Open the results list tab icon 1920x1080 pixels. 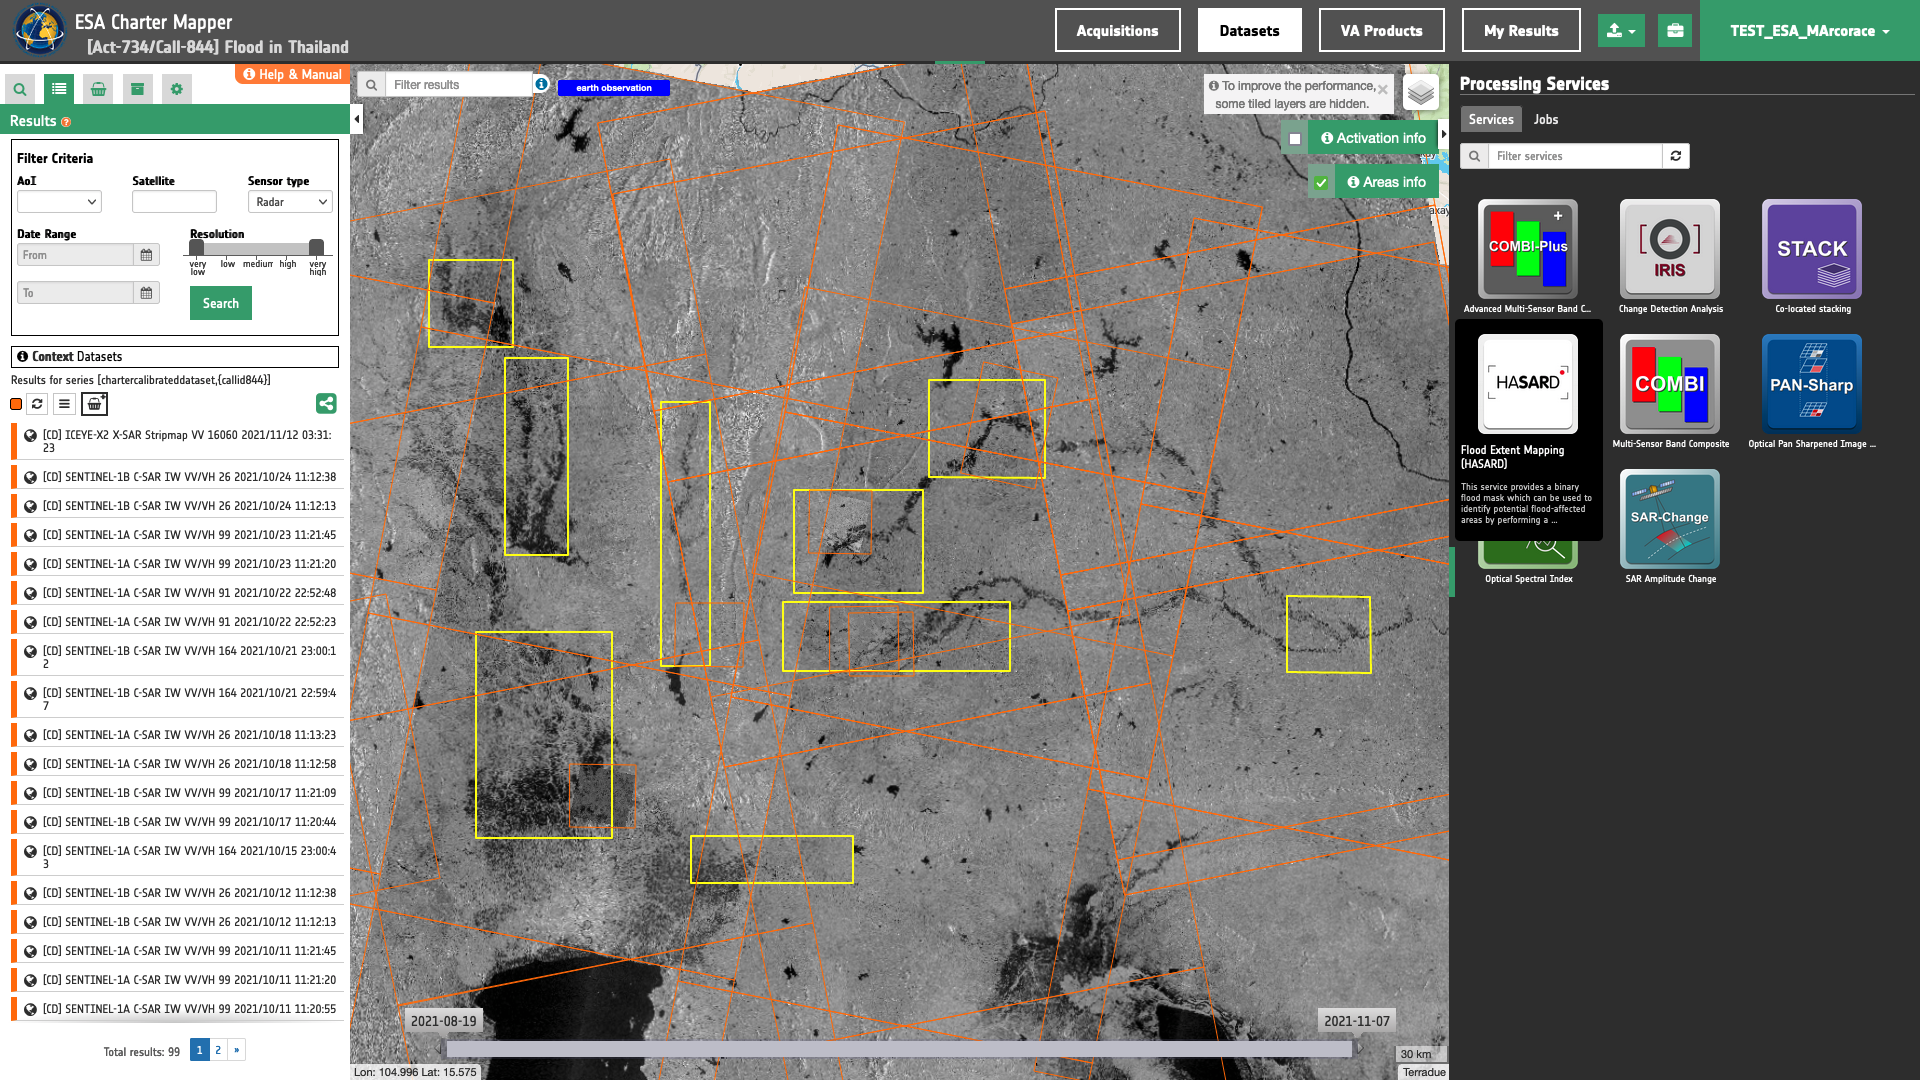(x=59, y=89)
